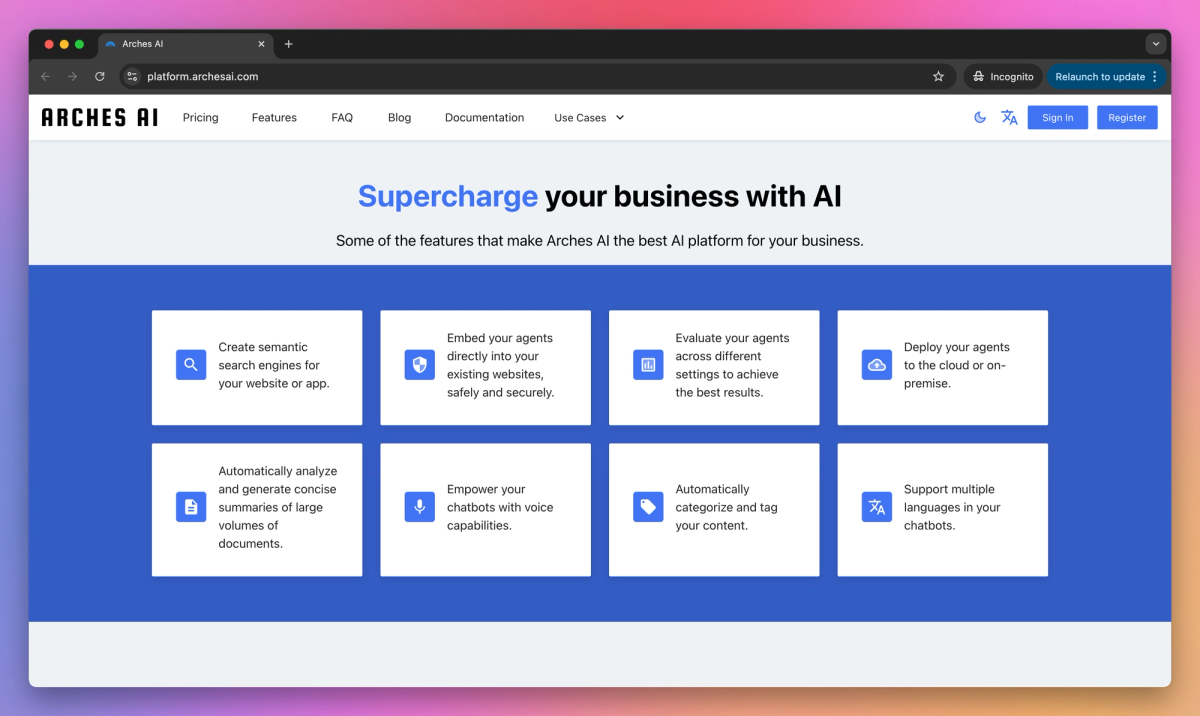
Task: Click the Register button
Action: (1127, 117)
